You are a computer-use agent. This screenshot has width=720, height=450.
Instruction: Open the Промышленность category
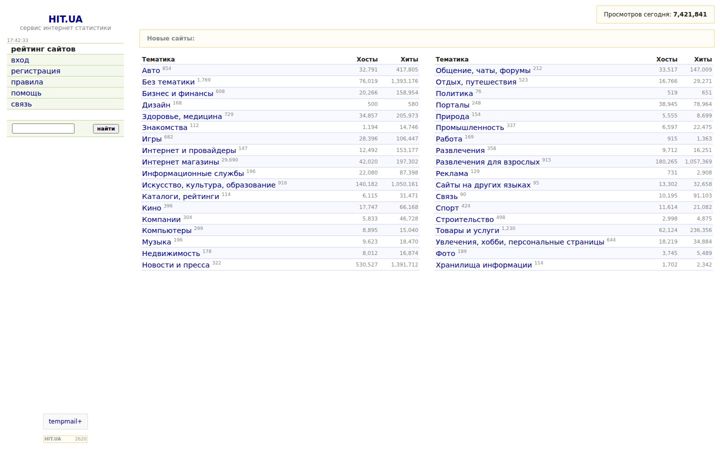pyautogui.click(x=470, y=128)
